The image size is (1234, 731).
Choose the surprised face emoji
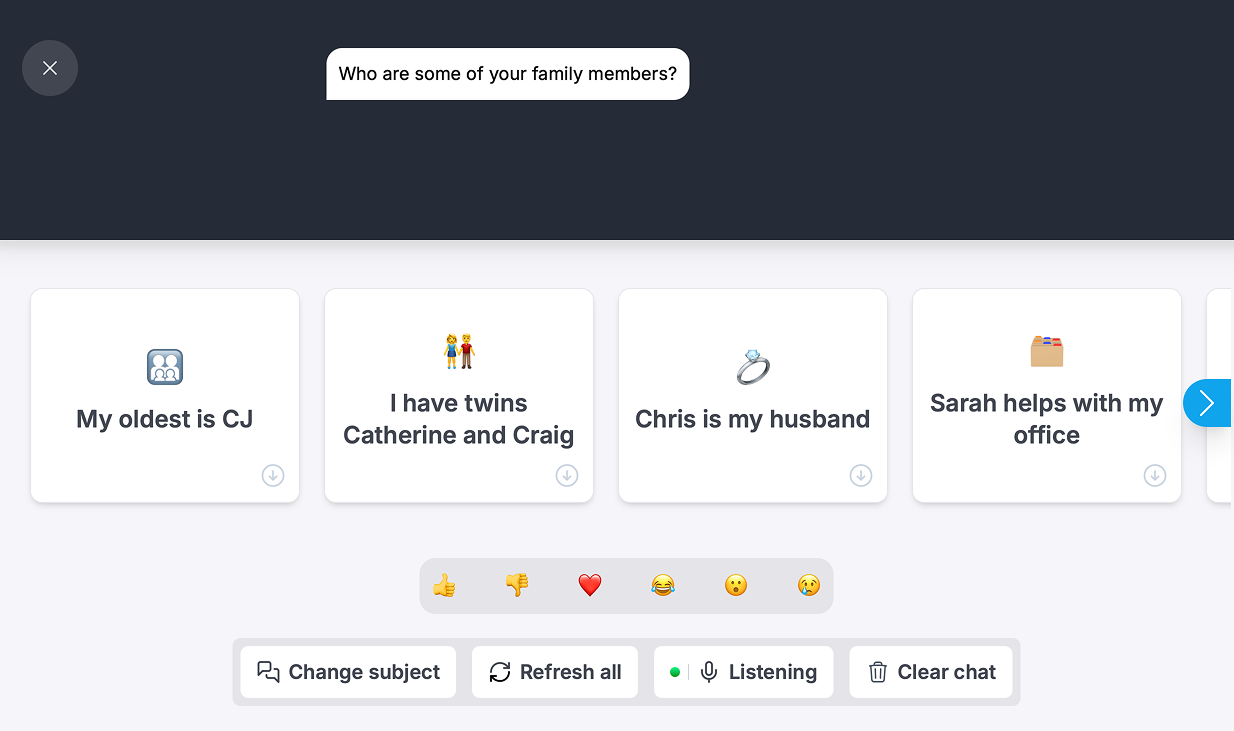pos(735,585)
